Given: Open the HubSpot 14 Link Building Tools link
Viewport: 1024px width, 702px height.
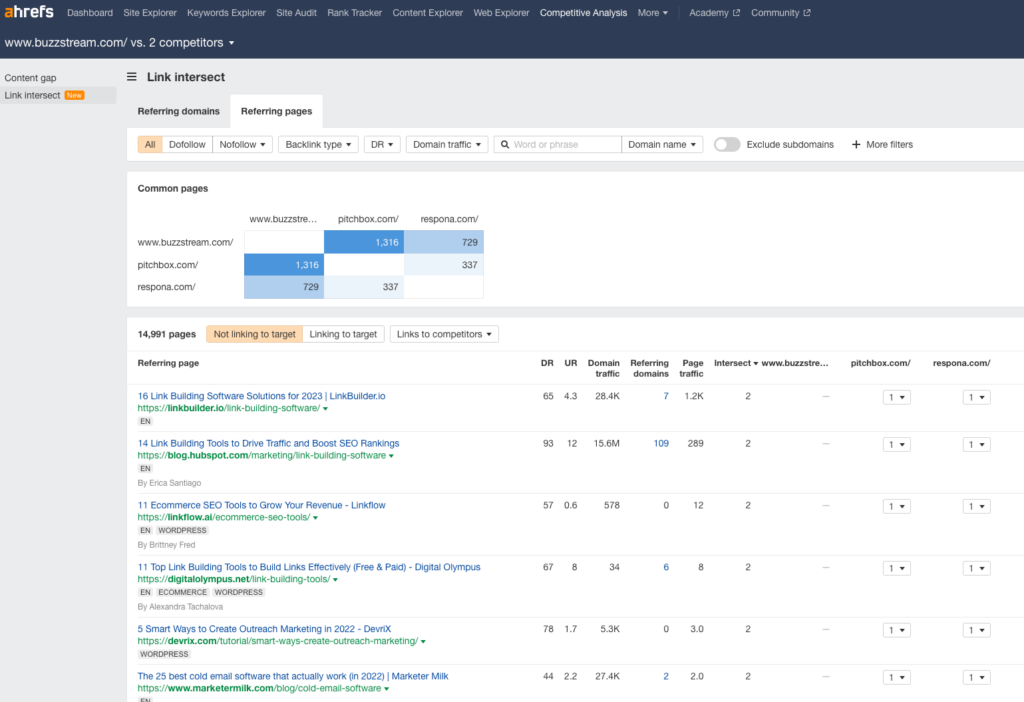Looking at the screenshot, I should point(268,443).
